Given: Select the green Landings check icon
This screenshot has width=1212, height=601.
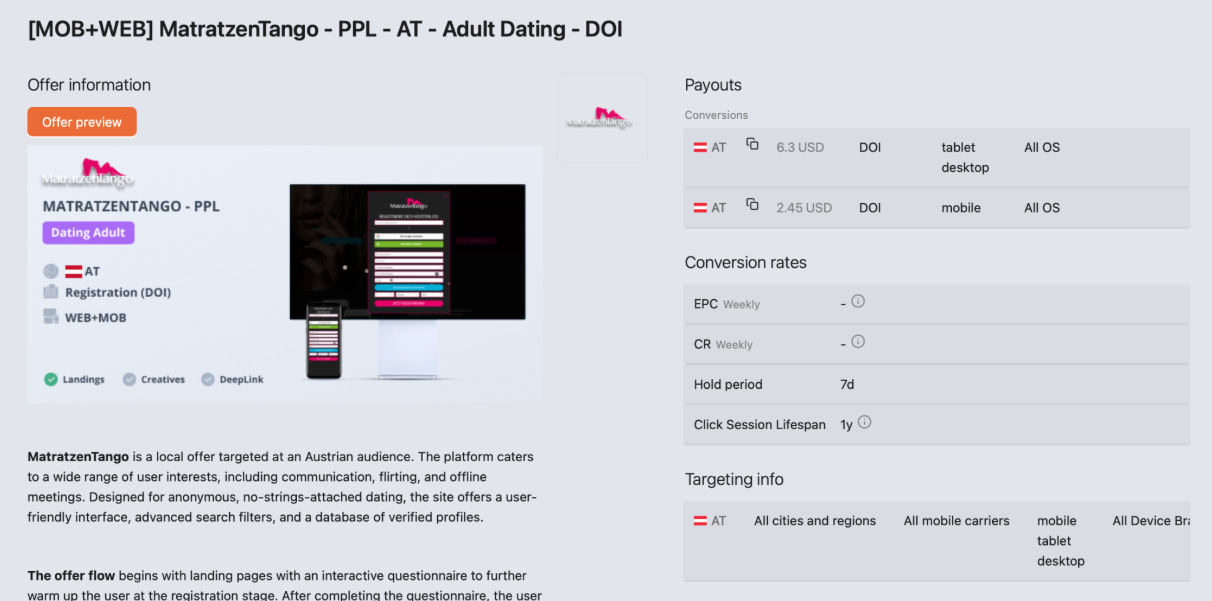Looking at the screenshot, I should click(x=51, y=379).
